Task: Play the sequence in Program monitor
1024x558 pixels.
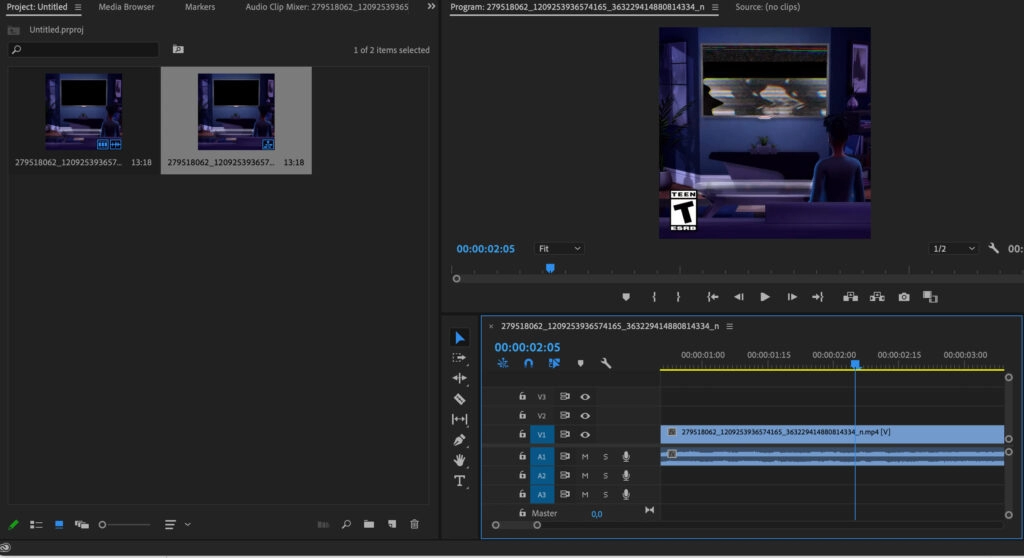Action: 765,297
